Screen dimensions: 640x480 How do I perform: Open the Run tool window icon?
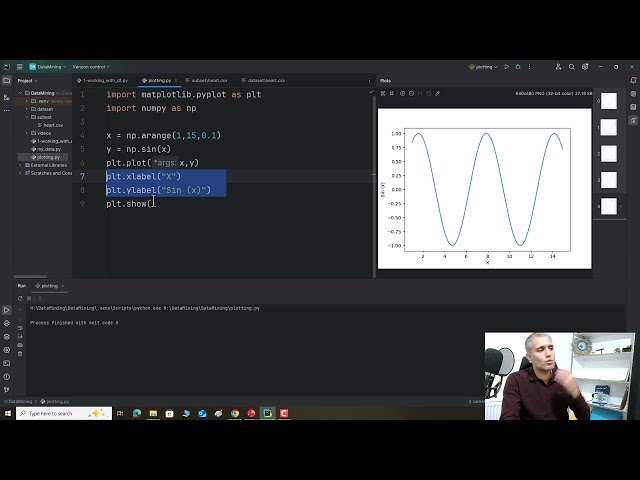coord(7,310)
